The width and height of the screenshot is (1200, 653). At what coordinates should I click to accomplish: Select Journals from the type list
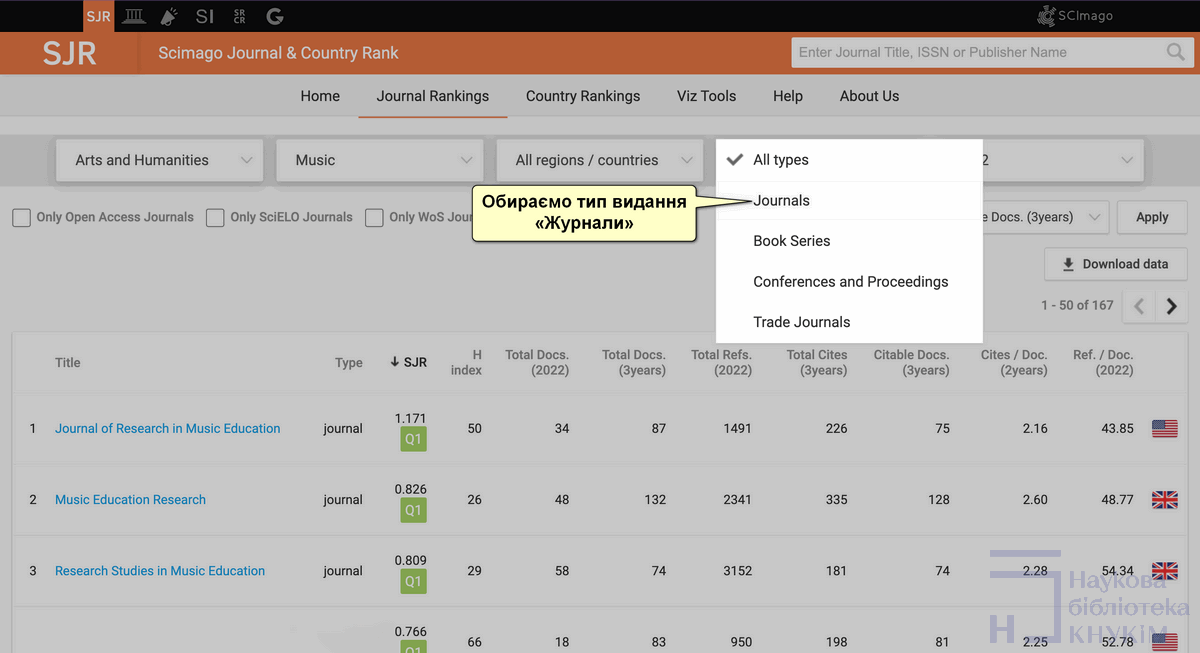point(781,201)
